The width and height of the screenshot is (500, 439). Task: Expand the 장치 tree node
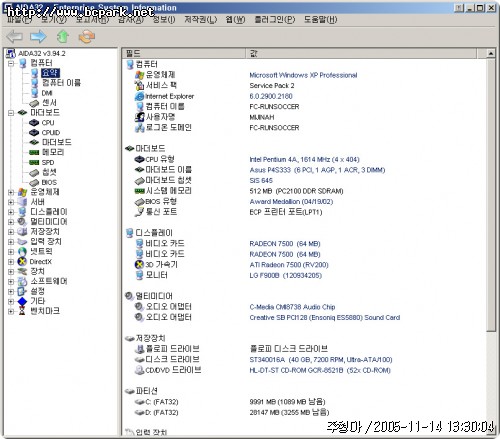(x=11, y=272)
